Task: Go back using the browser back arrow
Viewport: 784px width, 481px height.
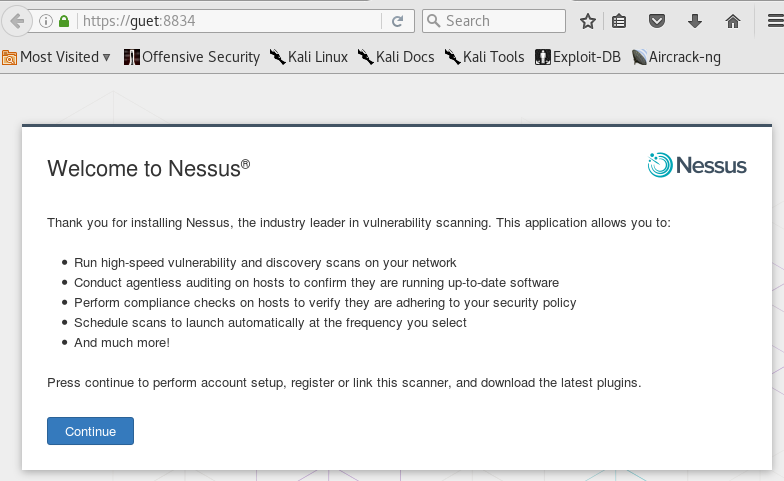Action: [x=17, y=21]
